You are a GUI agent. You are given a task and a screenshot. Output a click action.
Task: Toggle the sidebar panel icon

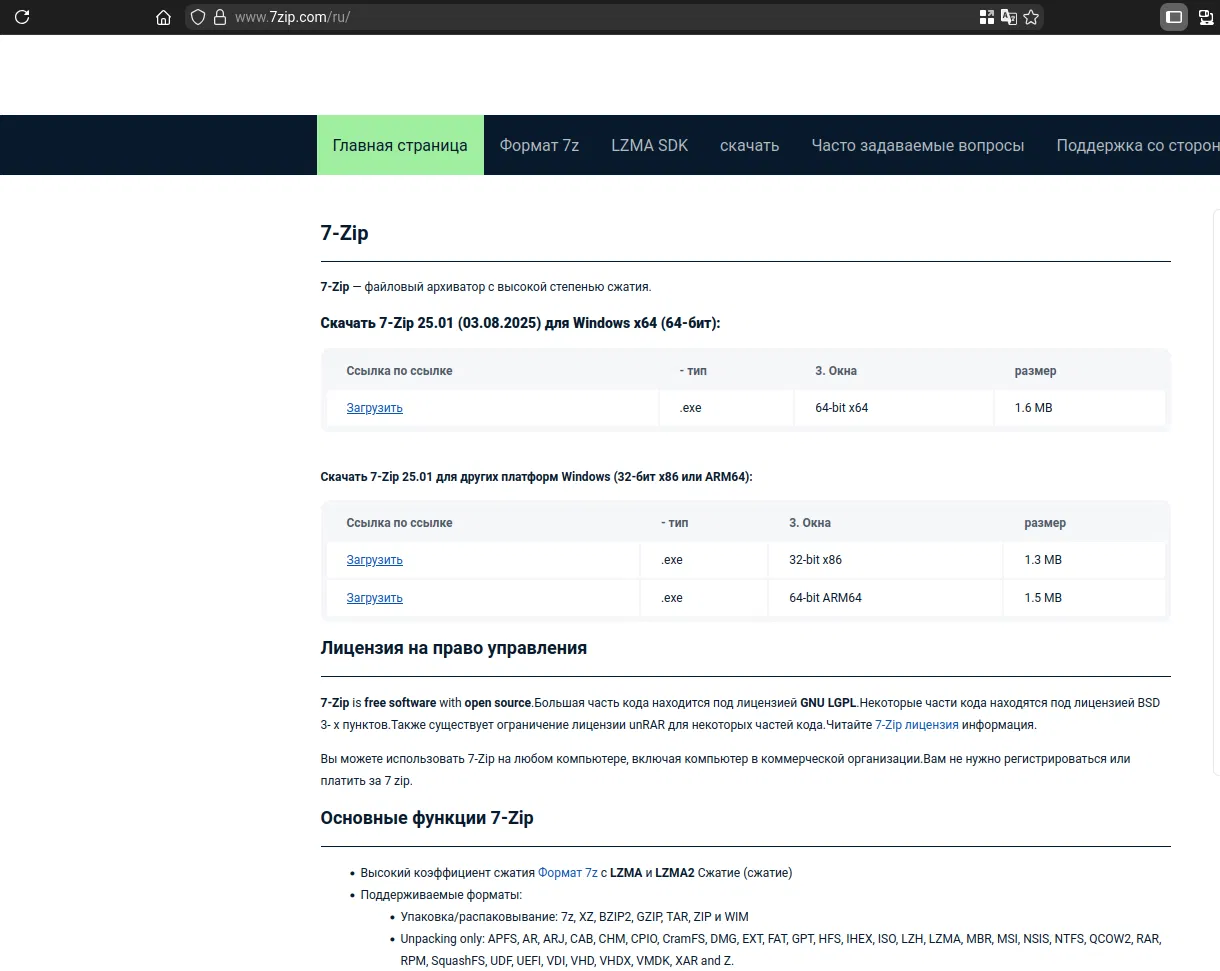click(x=1174, y=17)
